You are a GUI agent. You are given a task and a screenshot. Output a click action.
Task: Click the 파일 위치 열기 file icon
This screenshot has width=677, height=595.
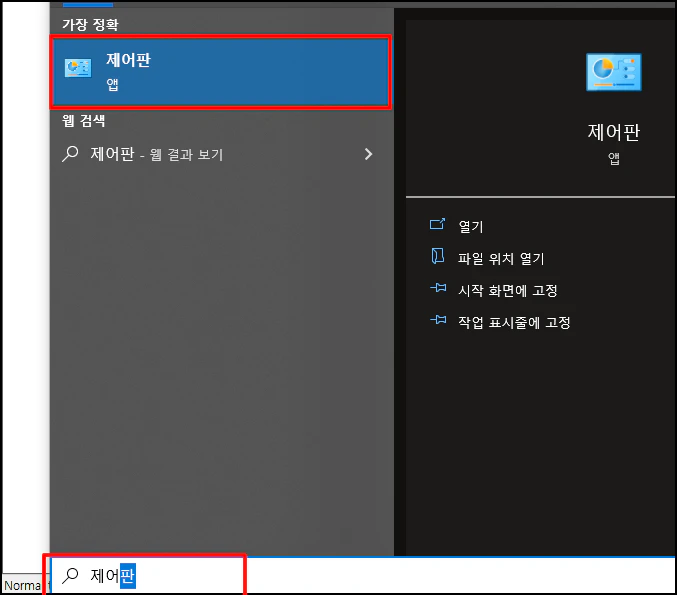pos(438,256)
